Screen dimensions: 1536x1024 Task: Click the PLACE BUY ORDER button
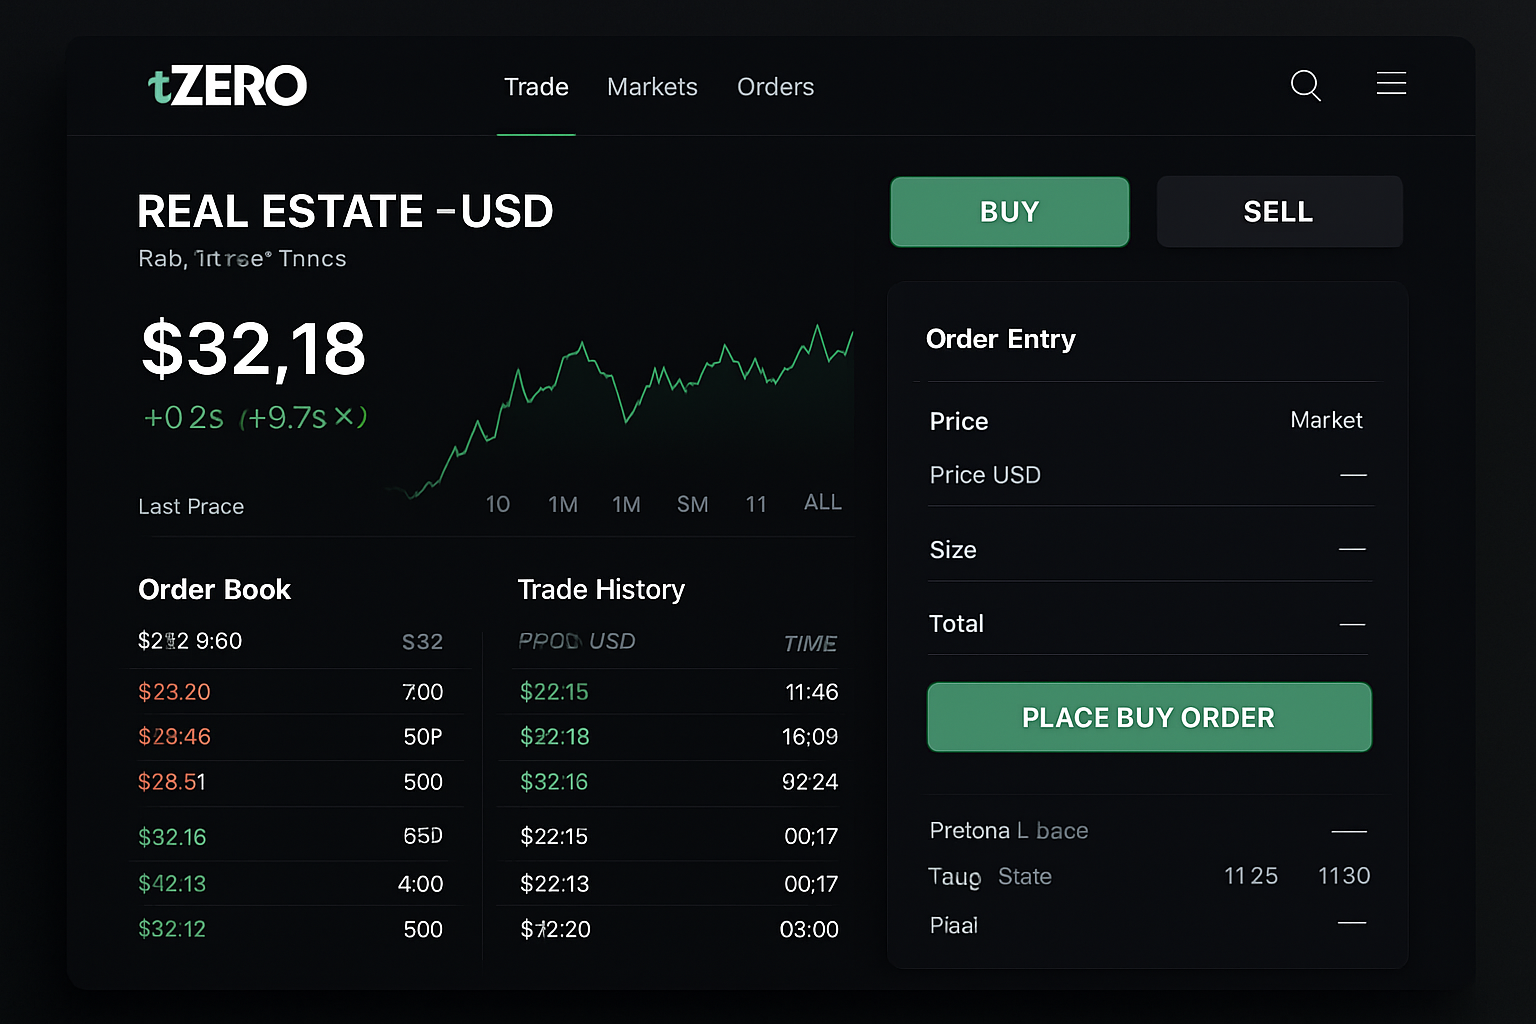1148,717
